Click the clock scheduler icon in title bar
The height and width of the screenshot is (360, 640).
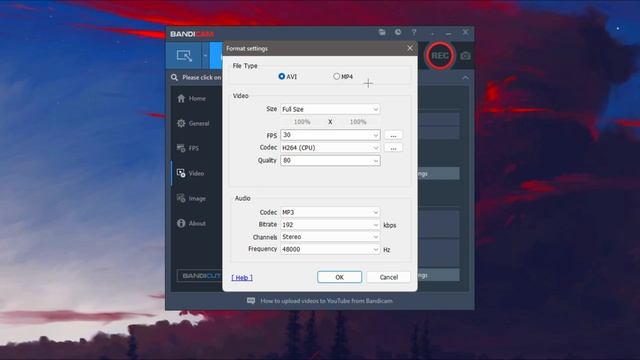click(x=398, y=32)
